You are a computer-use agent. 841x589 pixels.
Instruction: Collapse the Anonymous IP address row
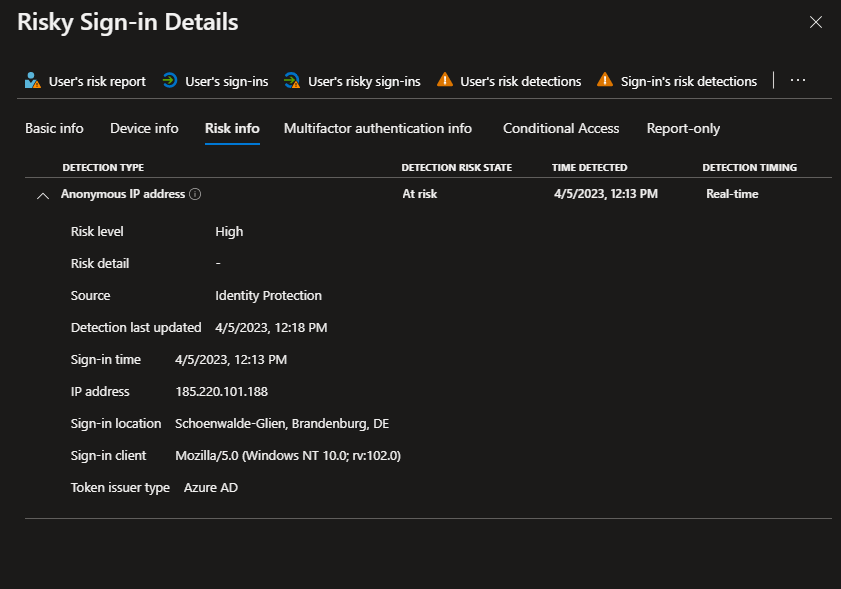coord(42,195)
